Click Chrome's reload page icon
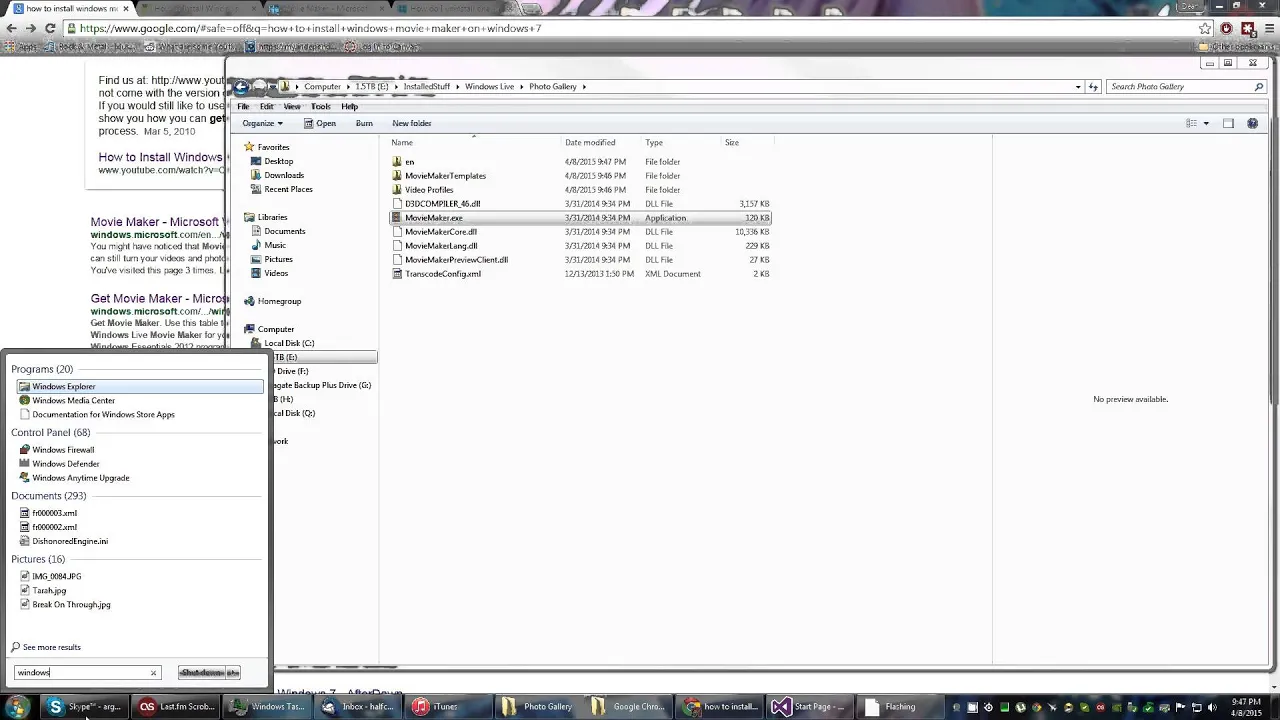 click(50, 28)
